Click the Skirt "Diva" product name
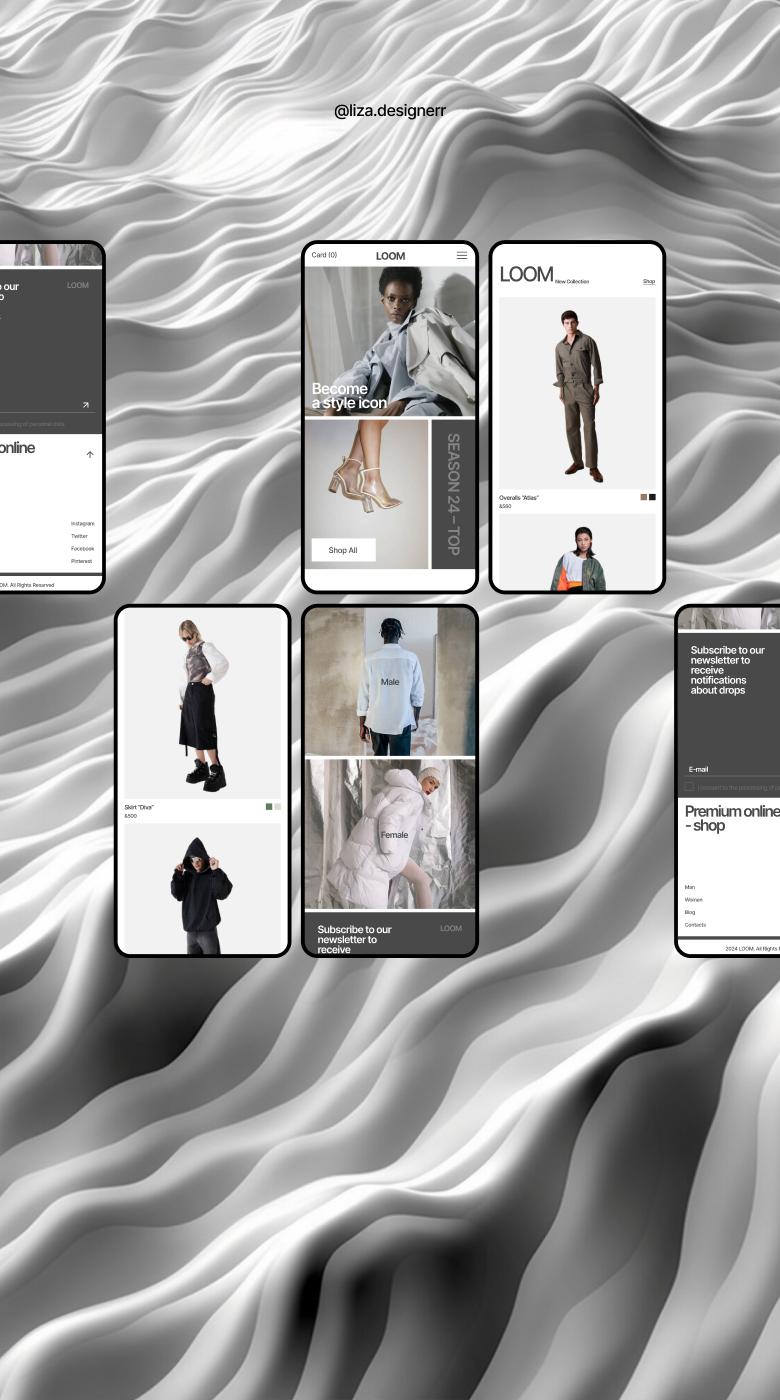 [139, 806]
